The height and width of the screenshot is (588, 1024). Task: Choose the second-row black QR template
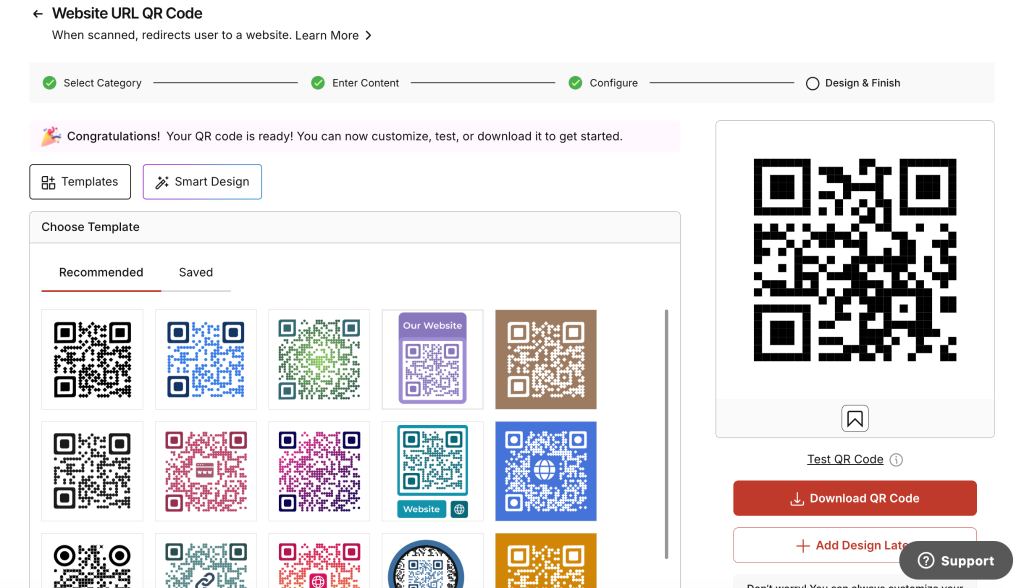click(x=92, y=471)
